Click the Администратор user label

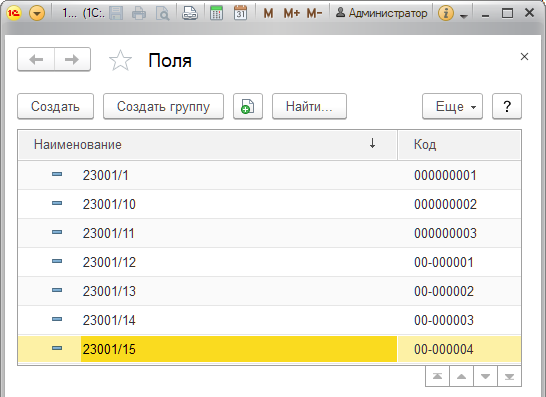tap(381, 13)
